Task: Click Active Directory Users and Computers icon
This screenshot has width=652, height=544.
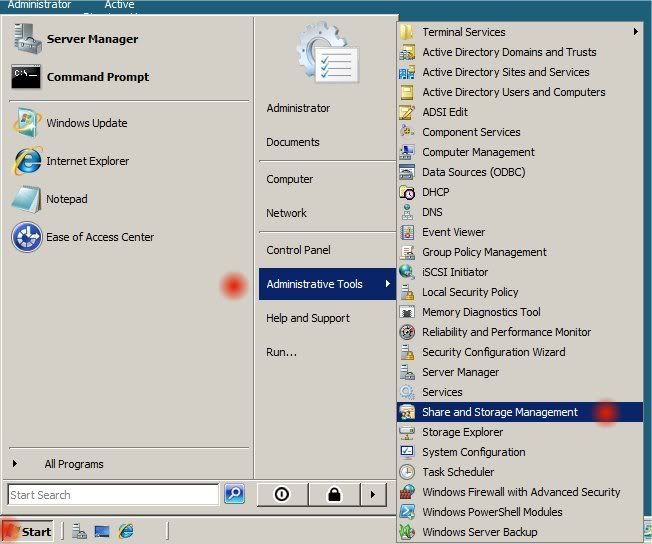Action: point(407,92)
